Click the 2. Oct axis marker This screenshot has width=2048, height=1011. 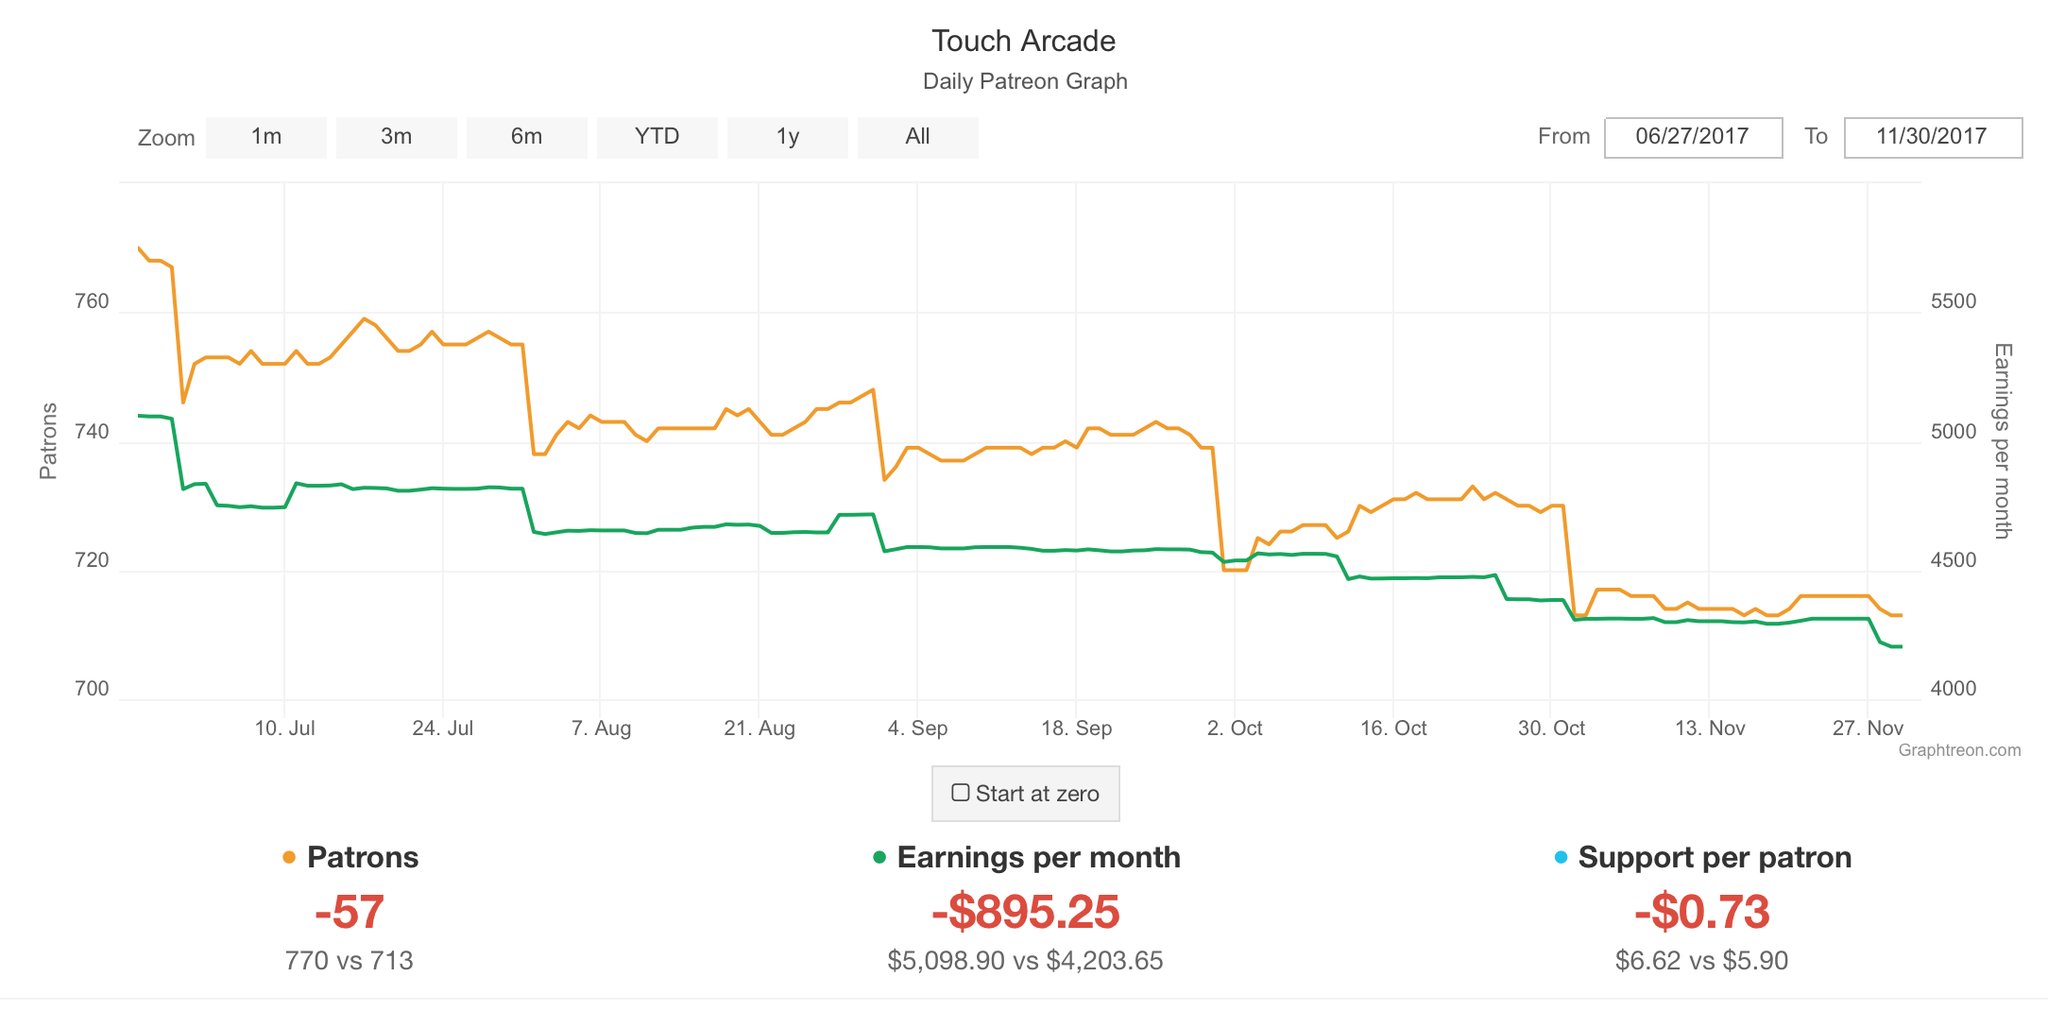coord(1234,728)
